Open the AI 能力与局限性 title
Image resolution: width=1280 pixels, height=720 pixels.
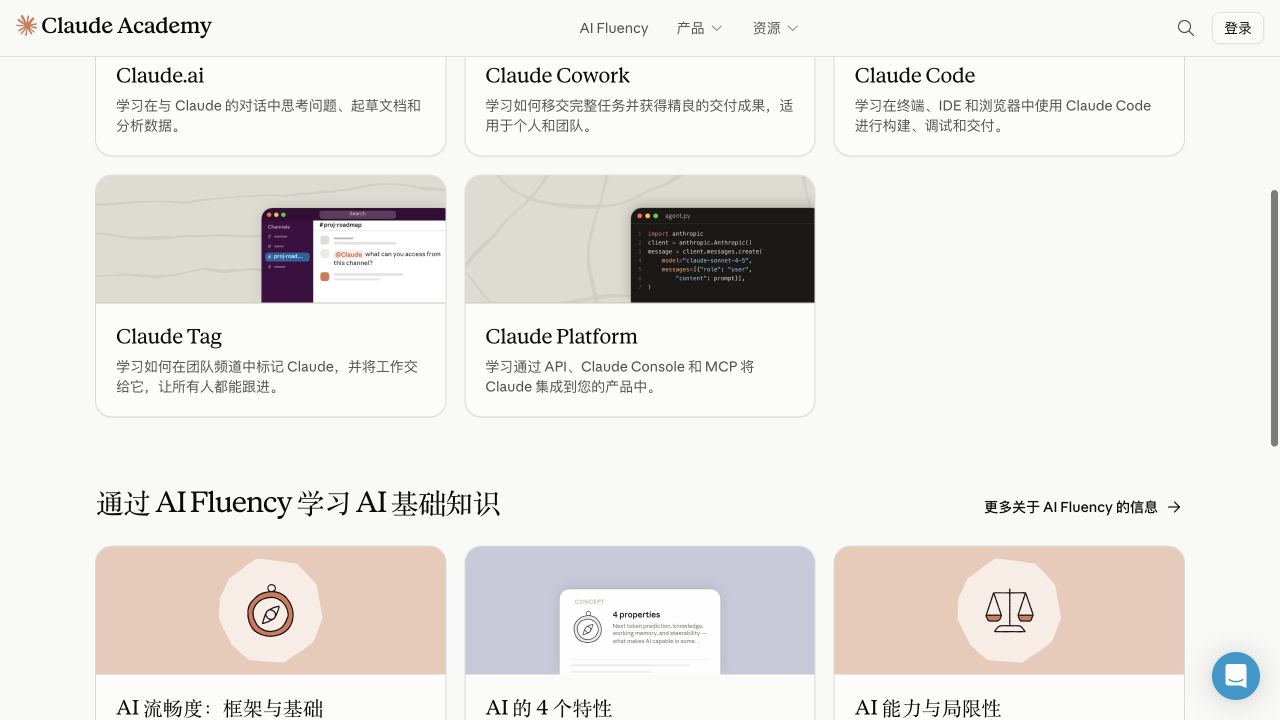(x=928, y=708)
